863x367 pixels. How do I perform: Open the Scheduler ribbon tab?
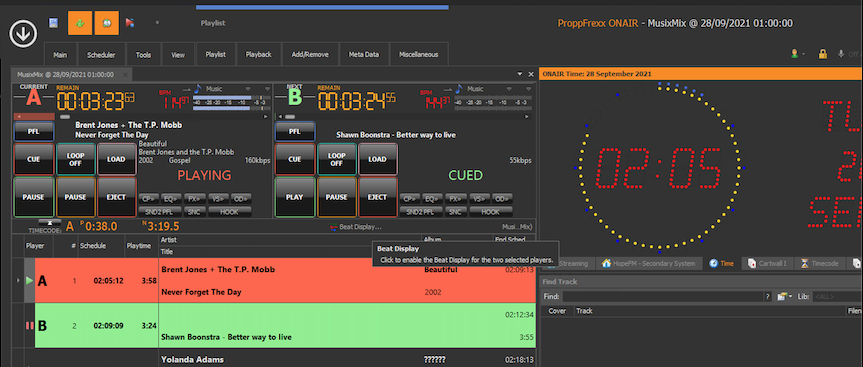pyautogui.click(x=101, y=54)
